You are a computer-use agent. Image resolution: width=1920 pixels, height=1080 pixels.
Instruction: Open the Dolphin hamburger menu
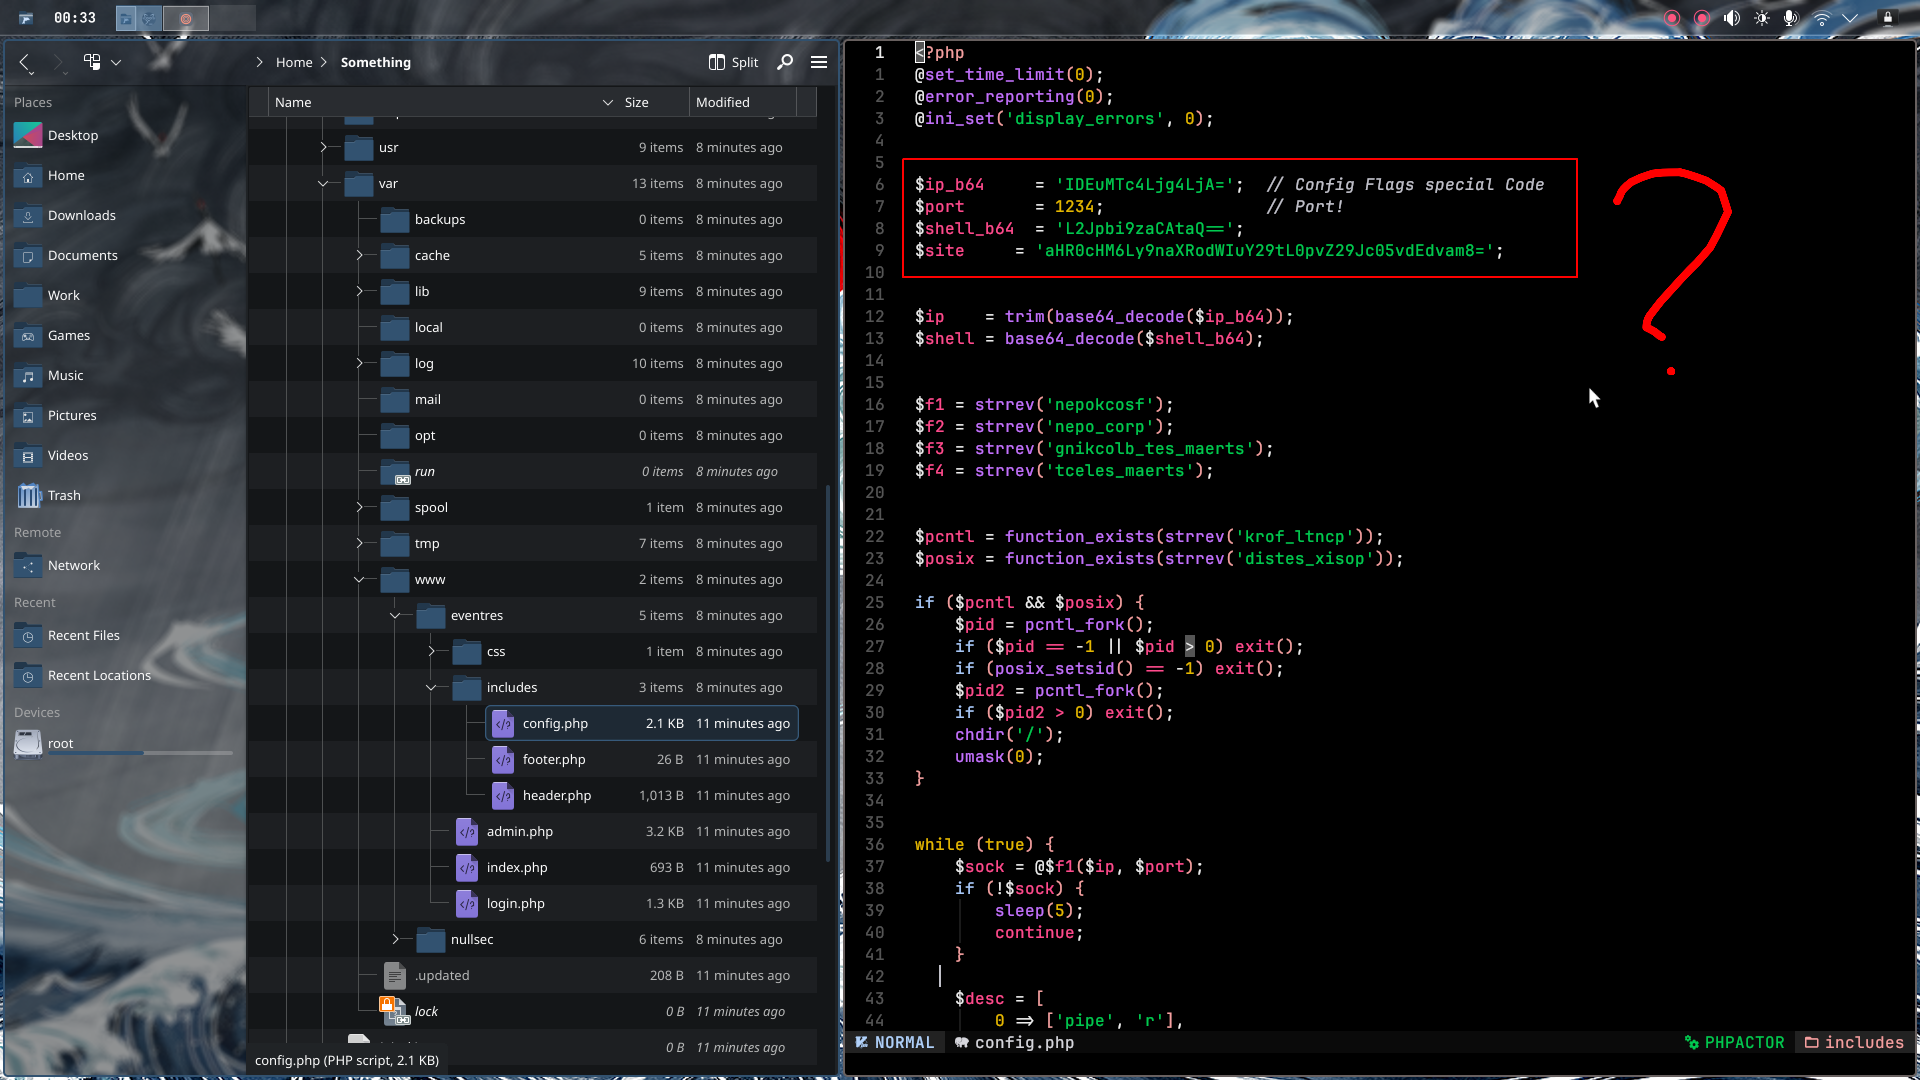(819, 62)
